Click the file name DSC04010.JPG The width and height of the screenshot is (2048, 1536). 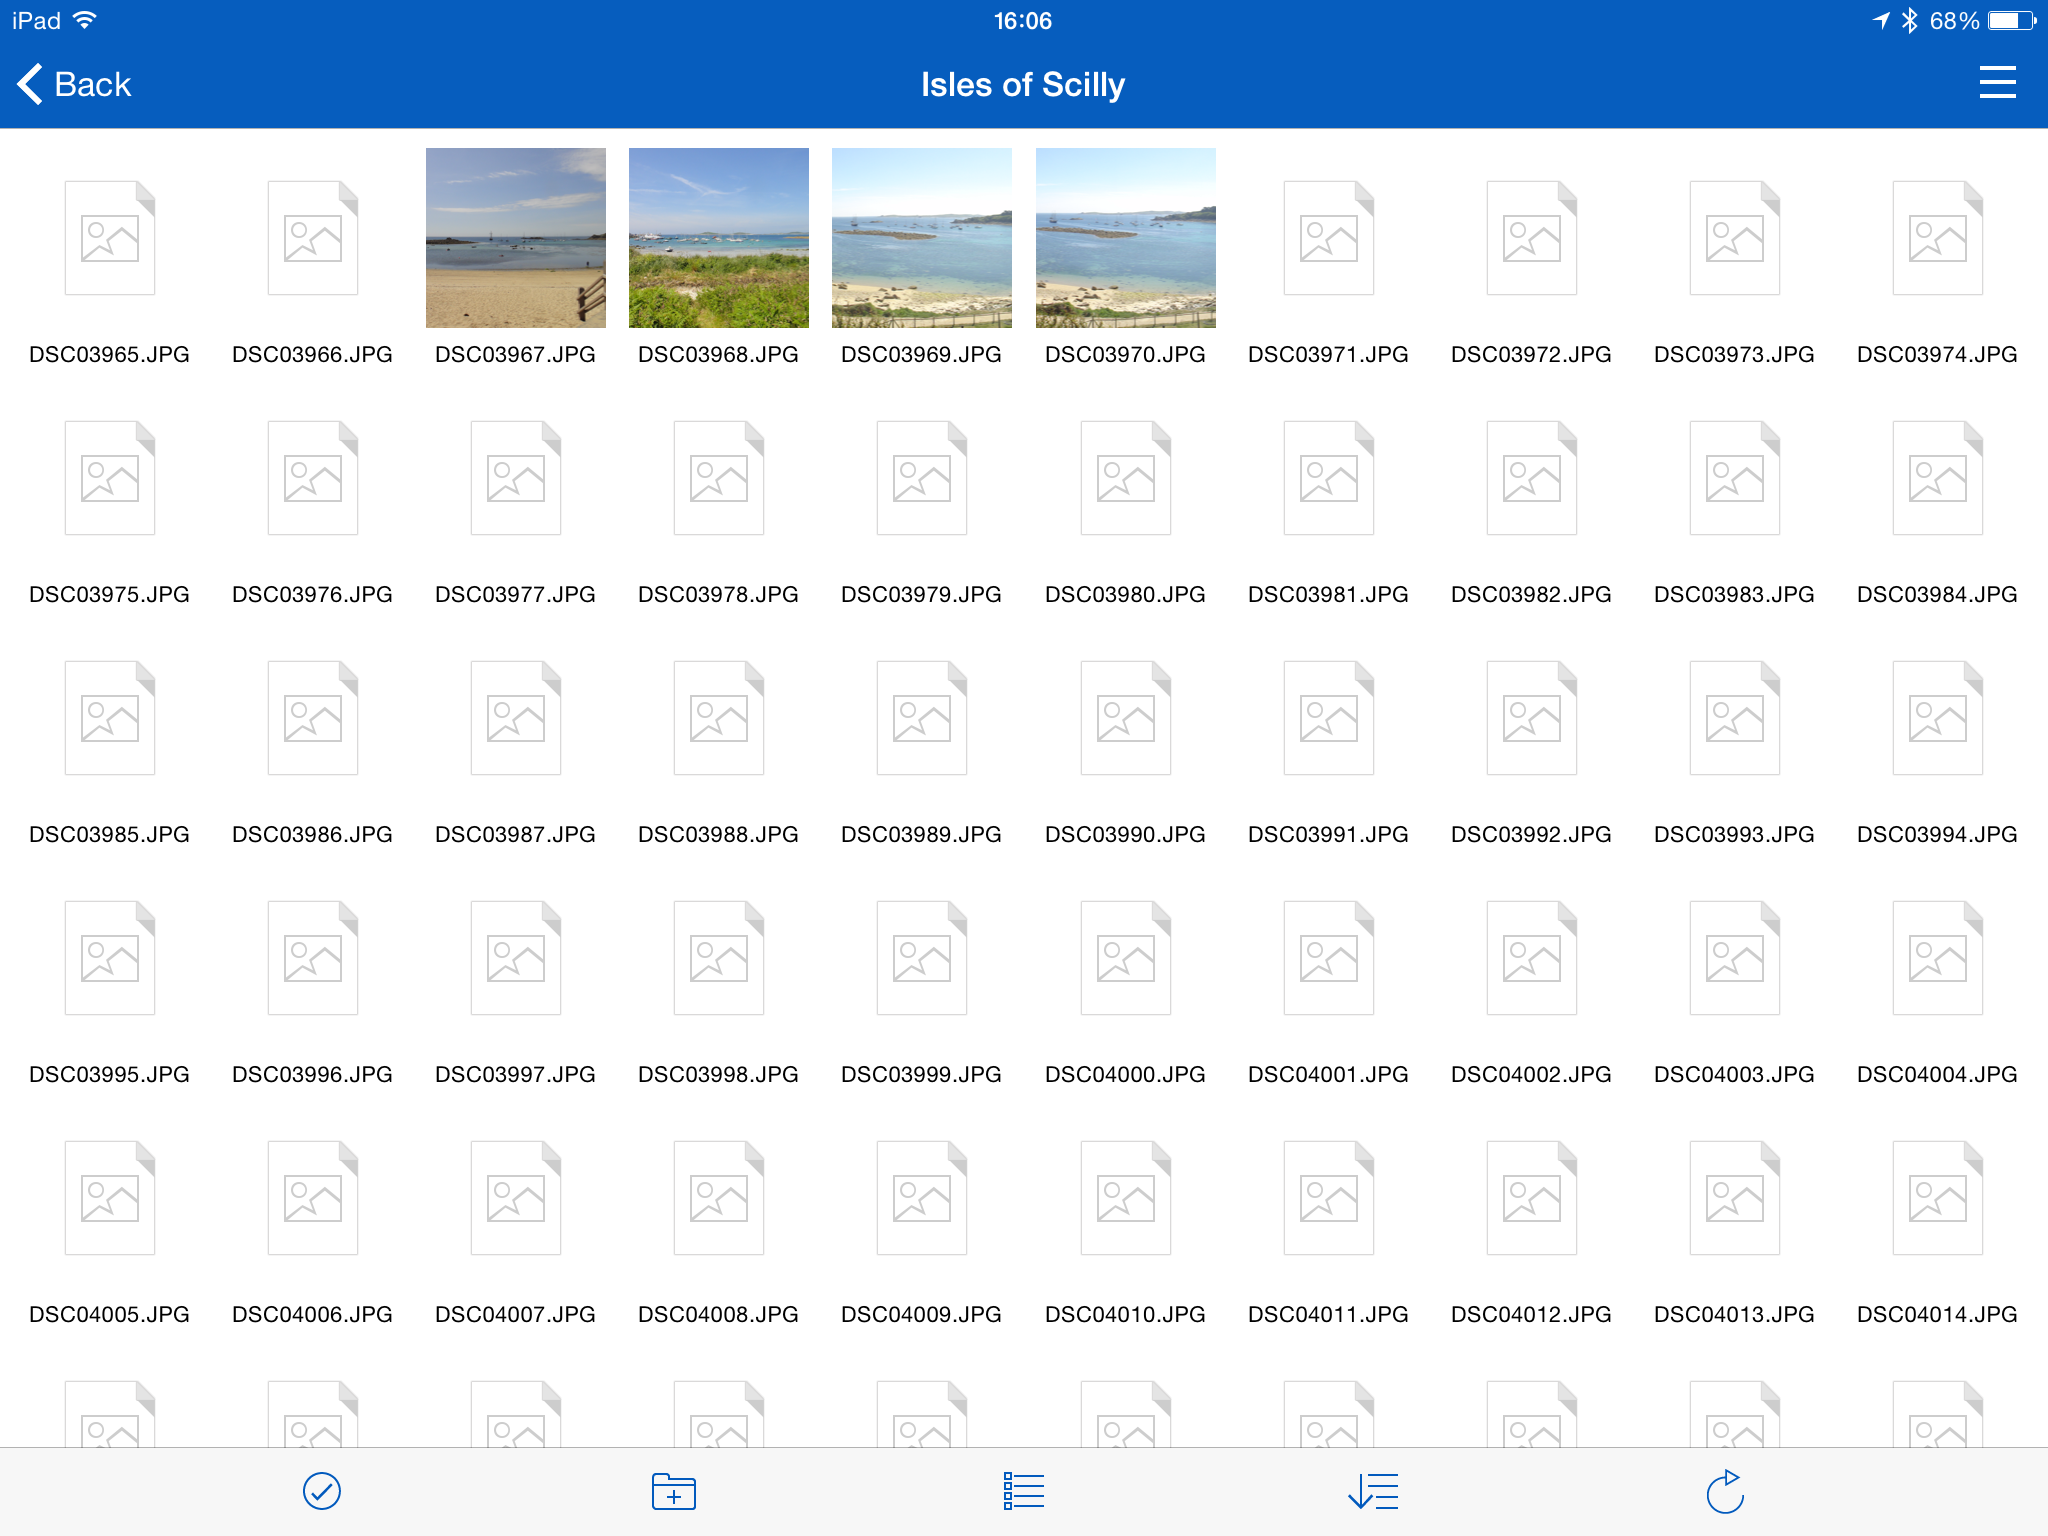coord(1126,1314)
